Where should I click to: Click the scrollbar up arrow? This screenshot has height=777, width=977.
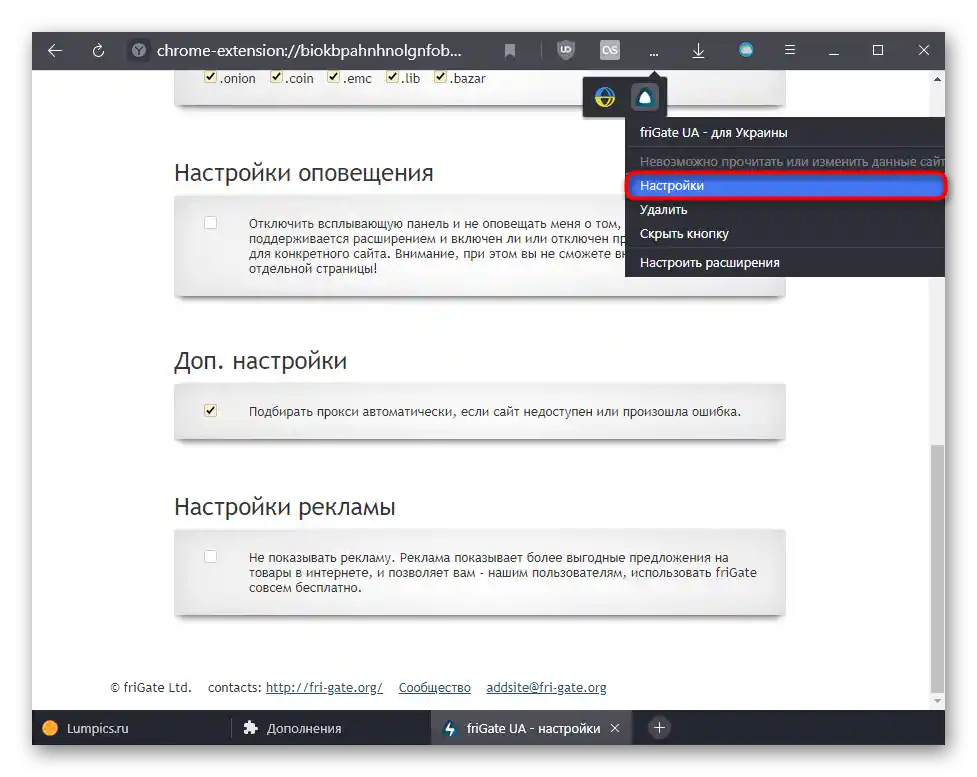[937, 79]
